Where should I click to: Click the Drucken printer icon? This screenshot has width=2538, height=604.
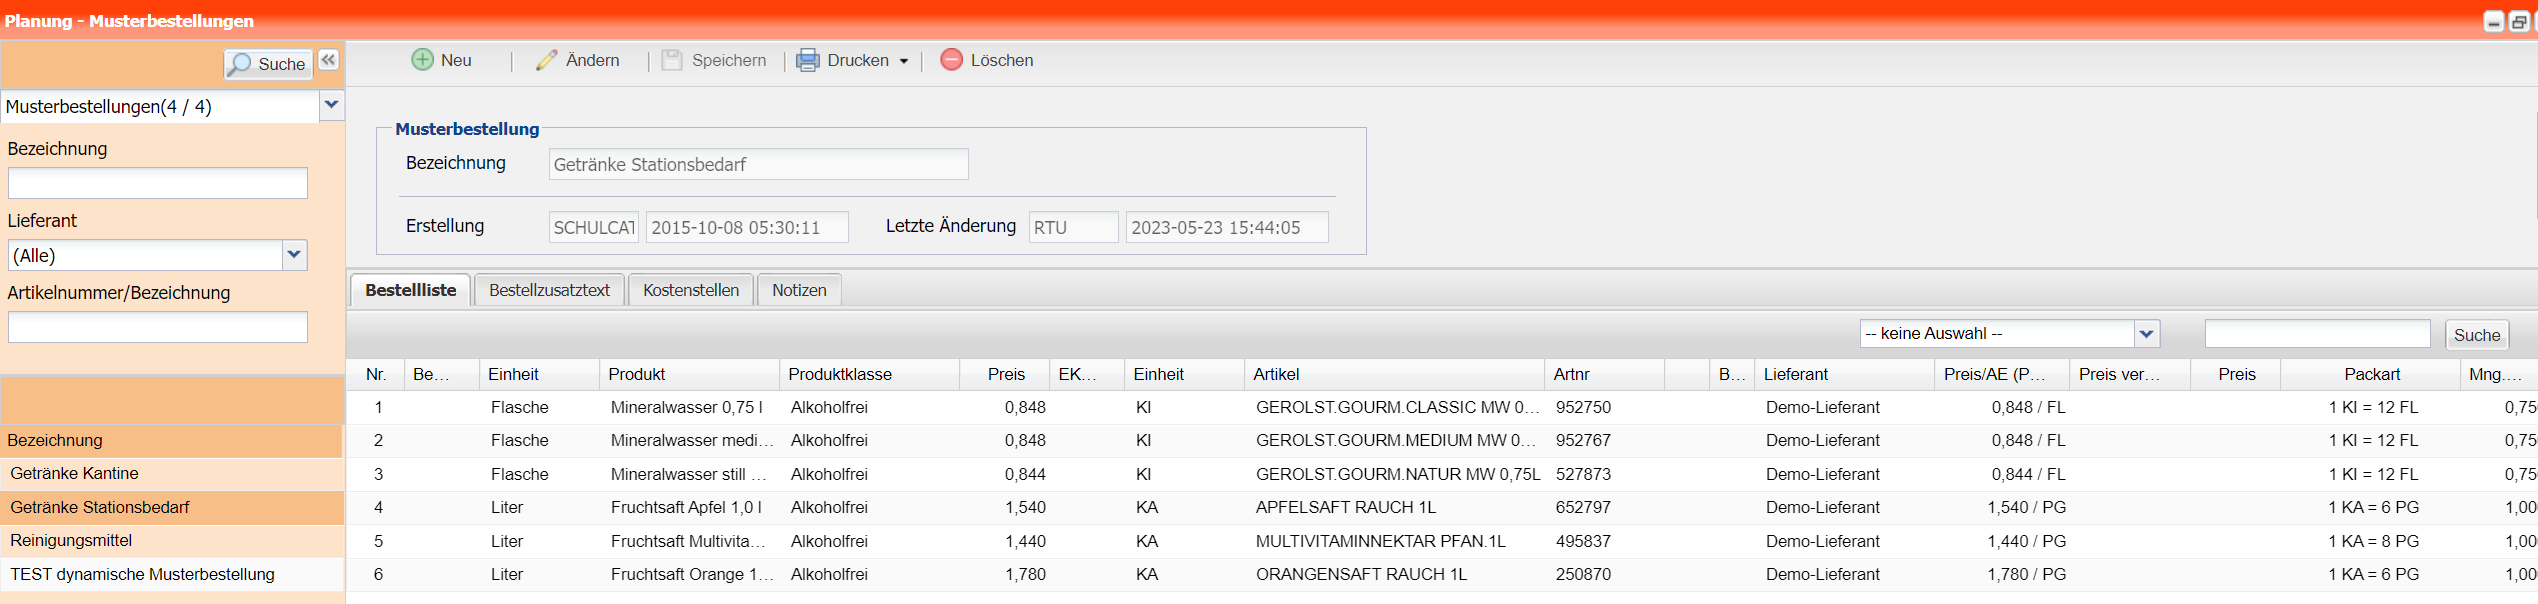807,60
